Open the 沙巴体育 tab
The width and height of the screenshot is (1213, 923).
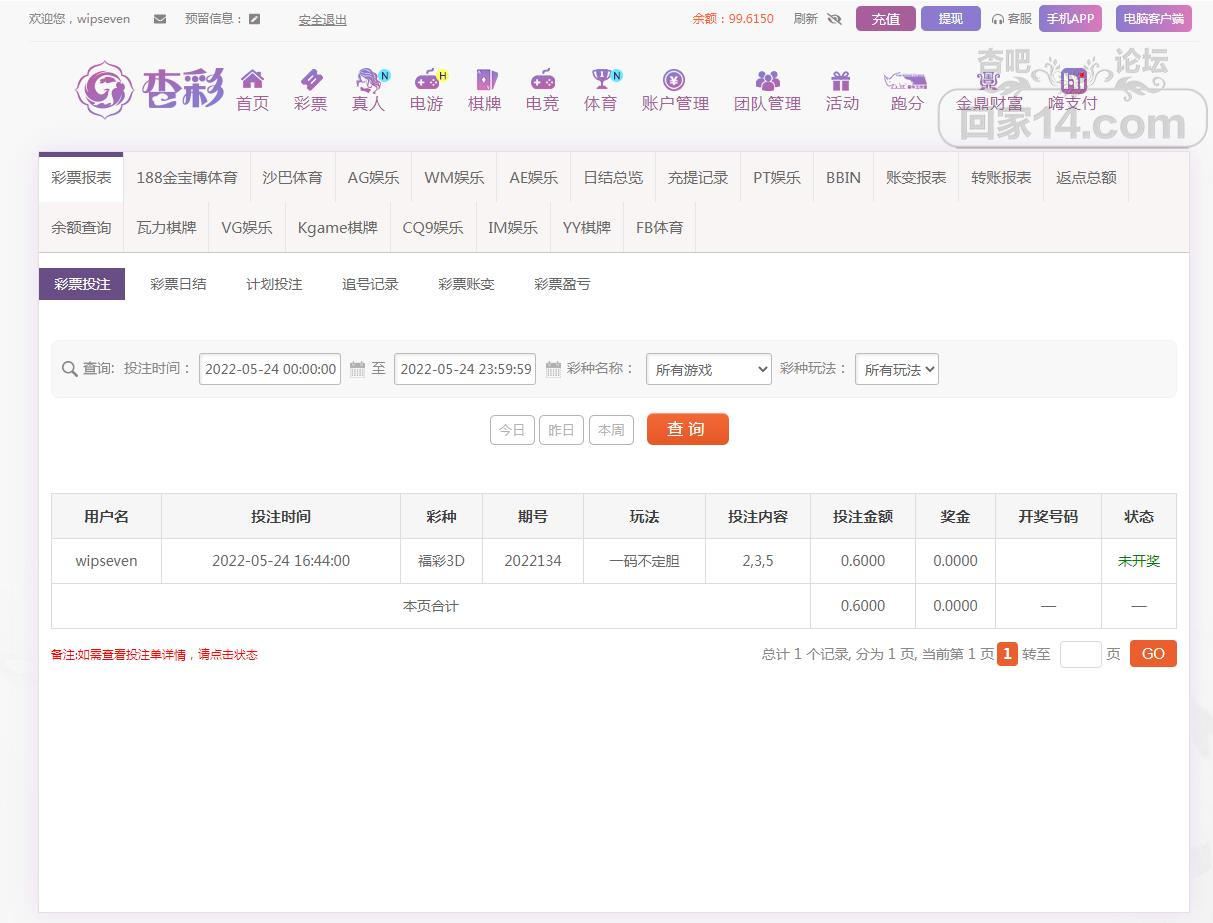[292, 177]
